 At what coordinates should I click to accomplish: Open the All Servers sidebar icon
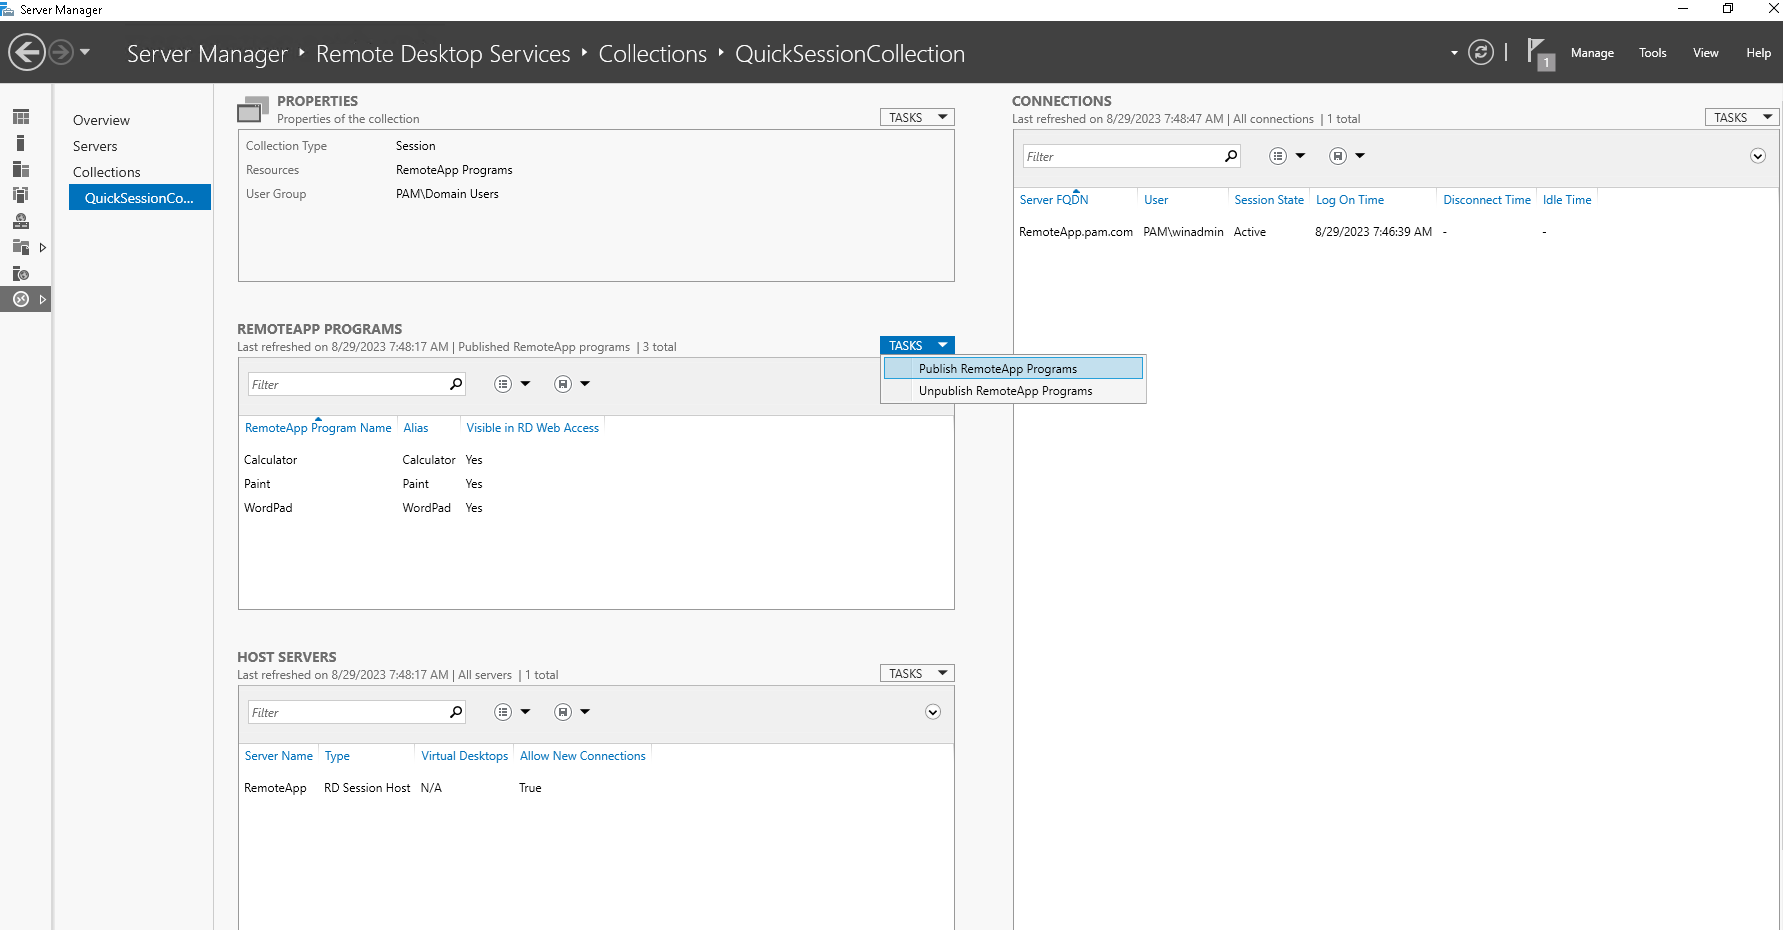21,169
